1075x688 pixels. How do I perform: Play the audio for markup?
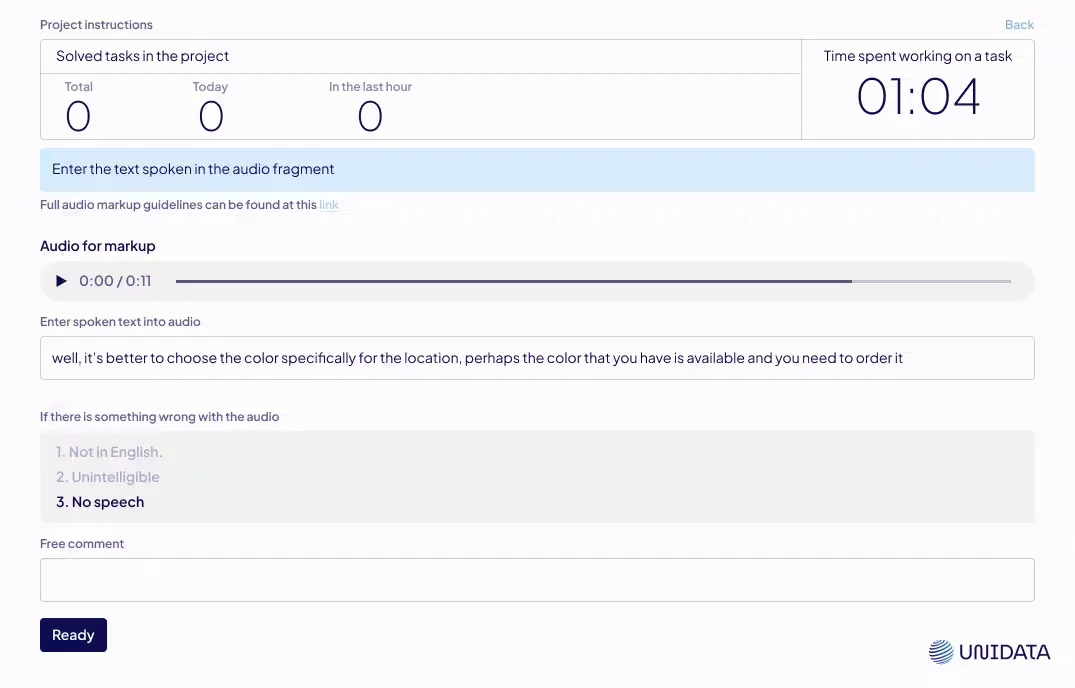(x=61, y=281)
